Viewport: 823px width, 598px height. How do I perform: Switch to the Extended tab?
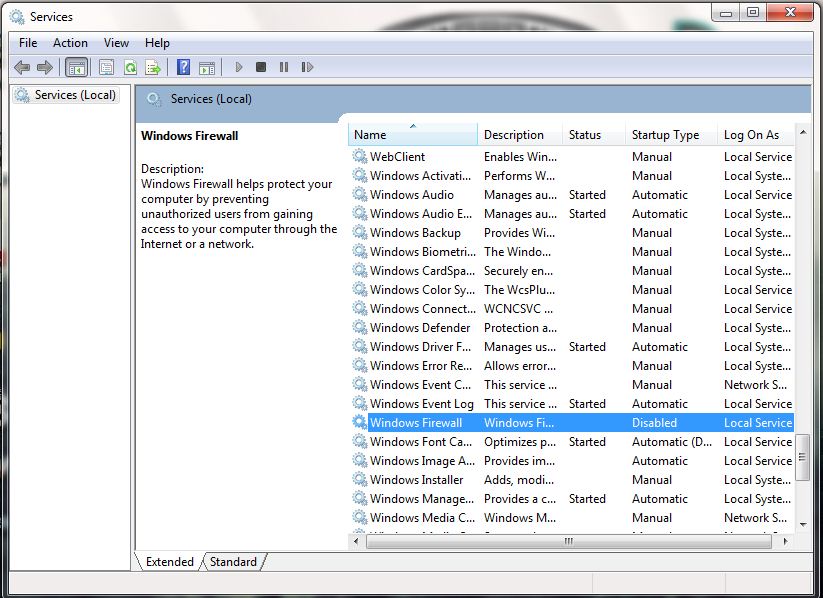[170, 562]
